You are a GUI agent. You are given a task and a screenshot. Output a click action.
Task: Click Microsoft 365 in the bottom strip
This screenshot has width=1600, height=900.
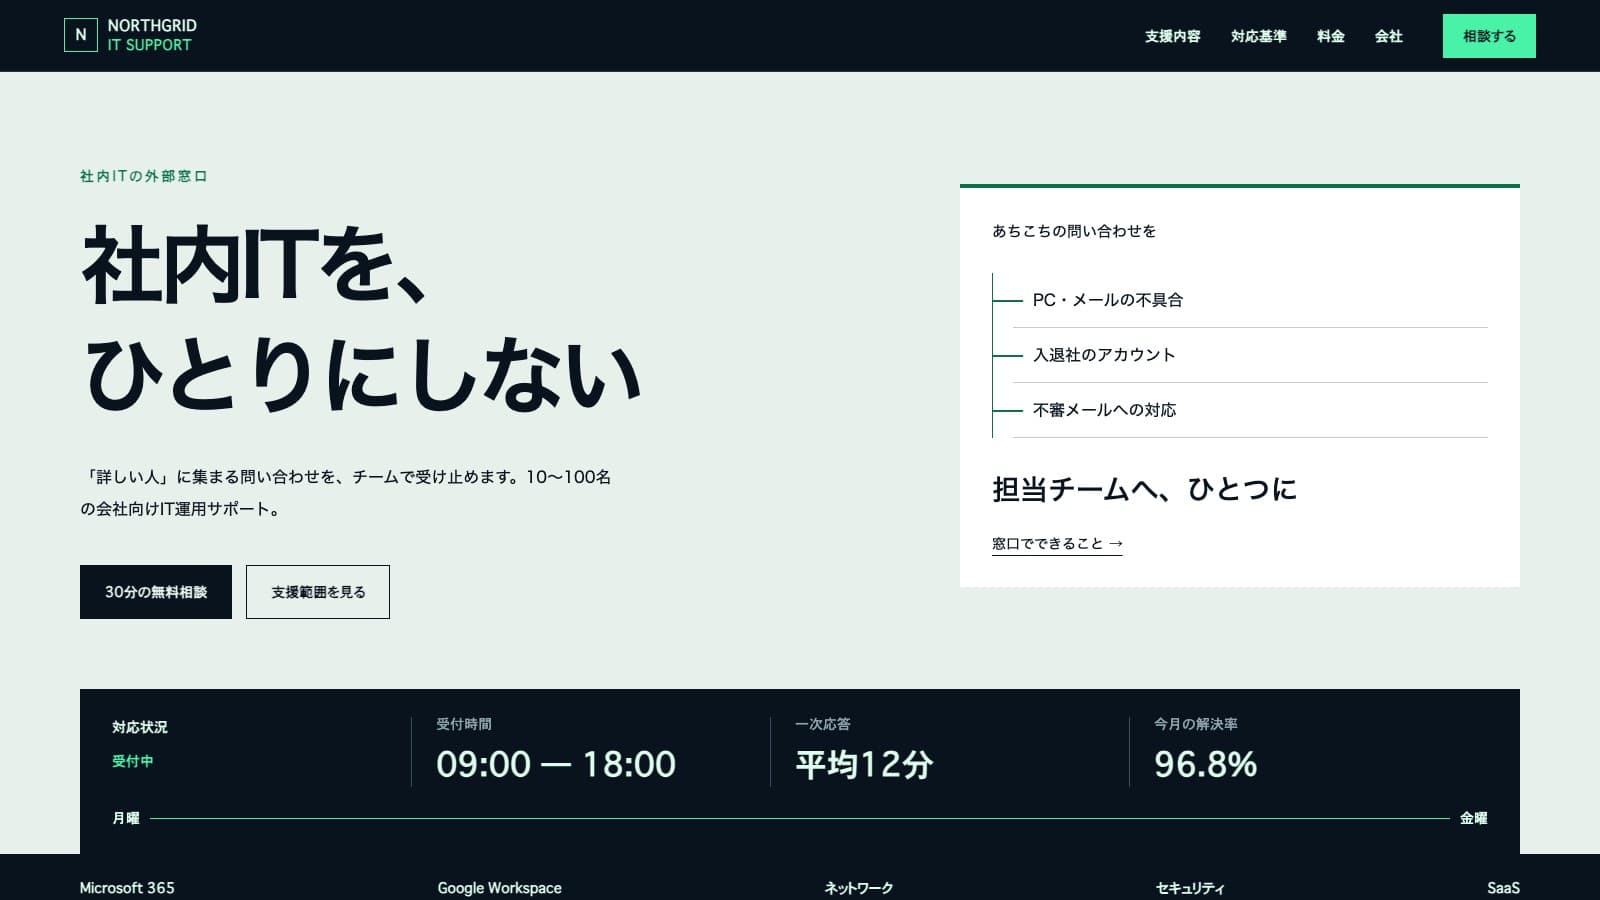tap(127, 888)
